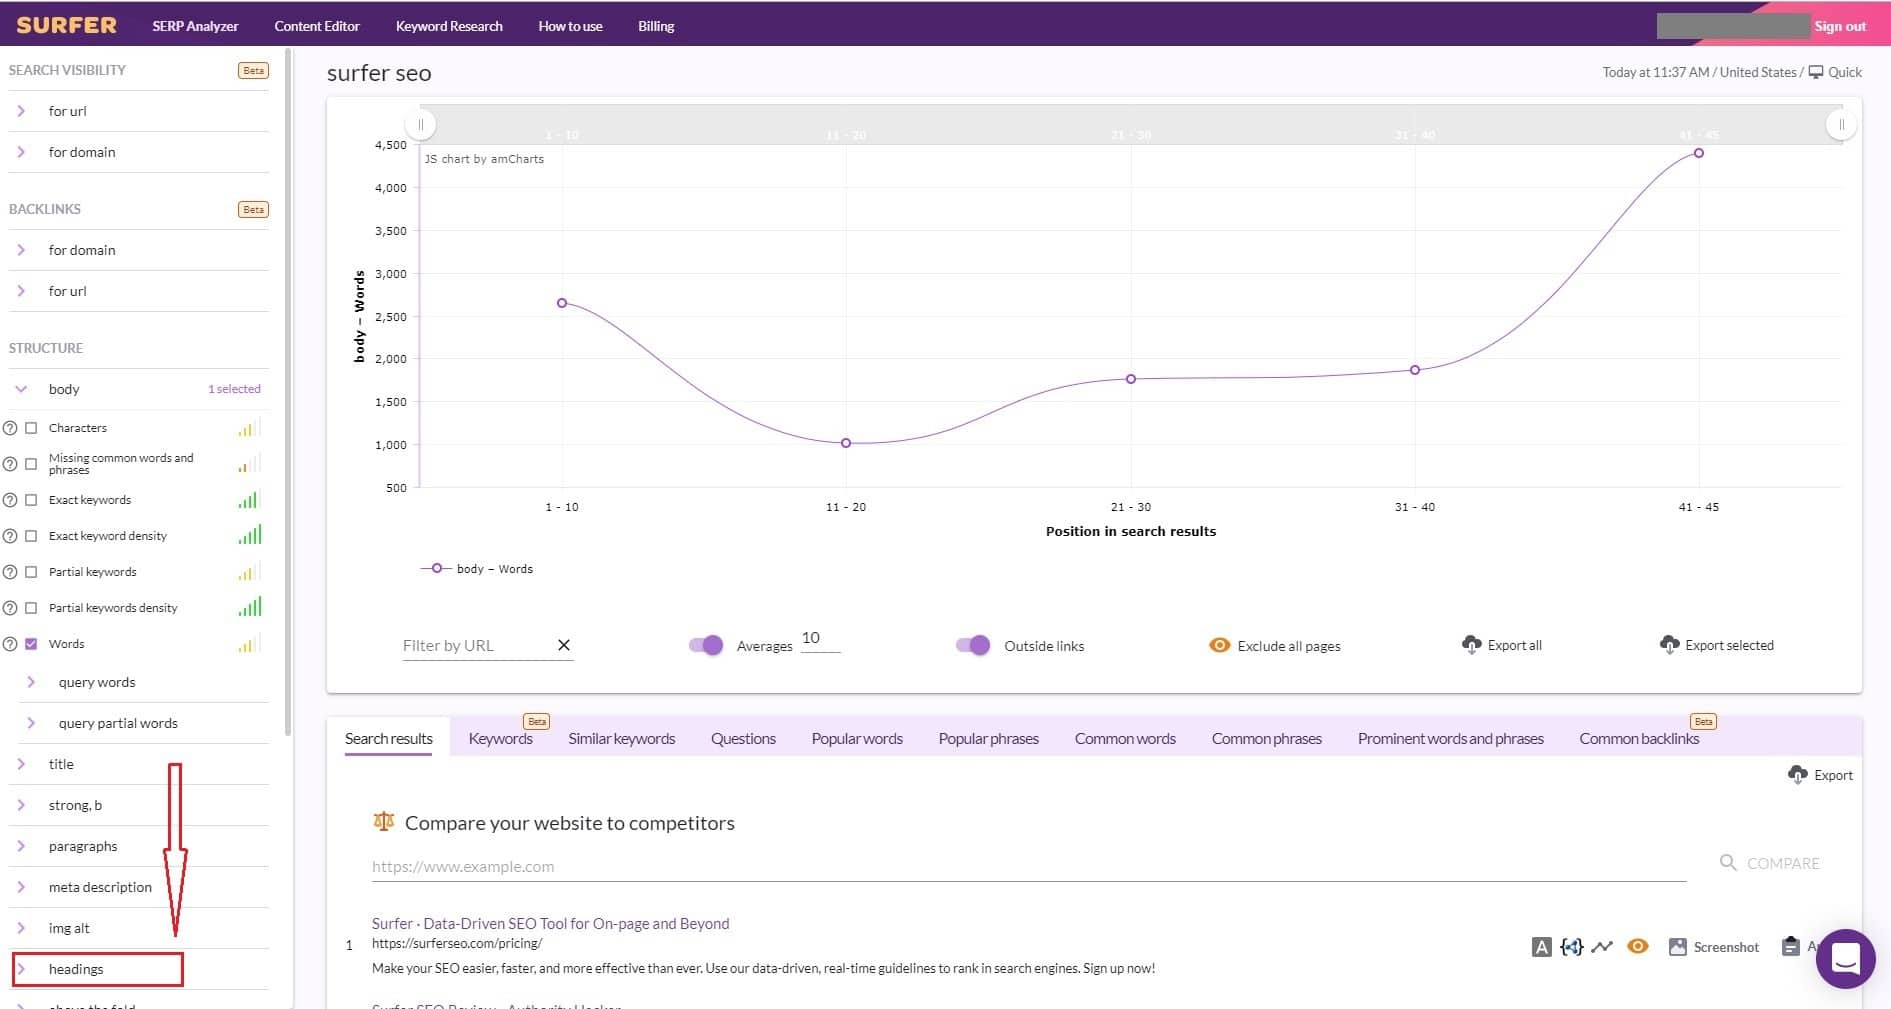Click the Export icon above search results
The width and height of the screenshot is (1891, 1009).
click(x=1820, y=775)
